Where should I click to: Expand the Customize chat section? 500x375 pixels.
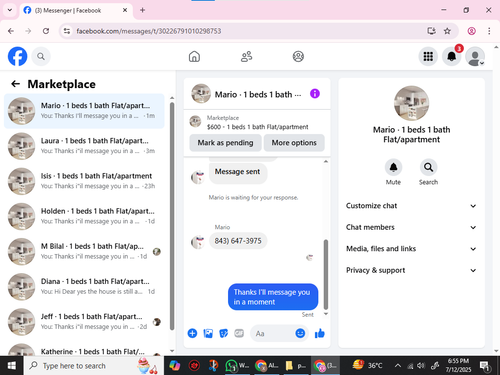411,206
